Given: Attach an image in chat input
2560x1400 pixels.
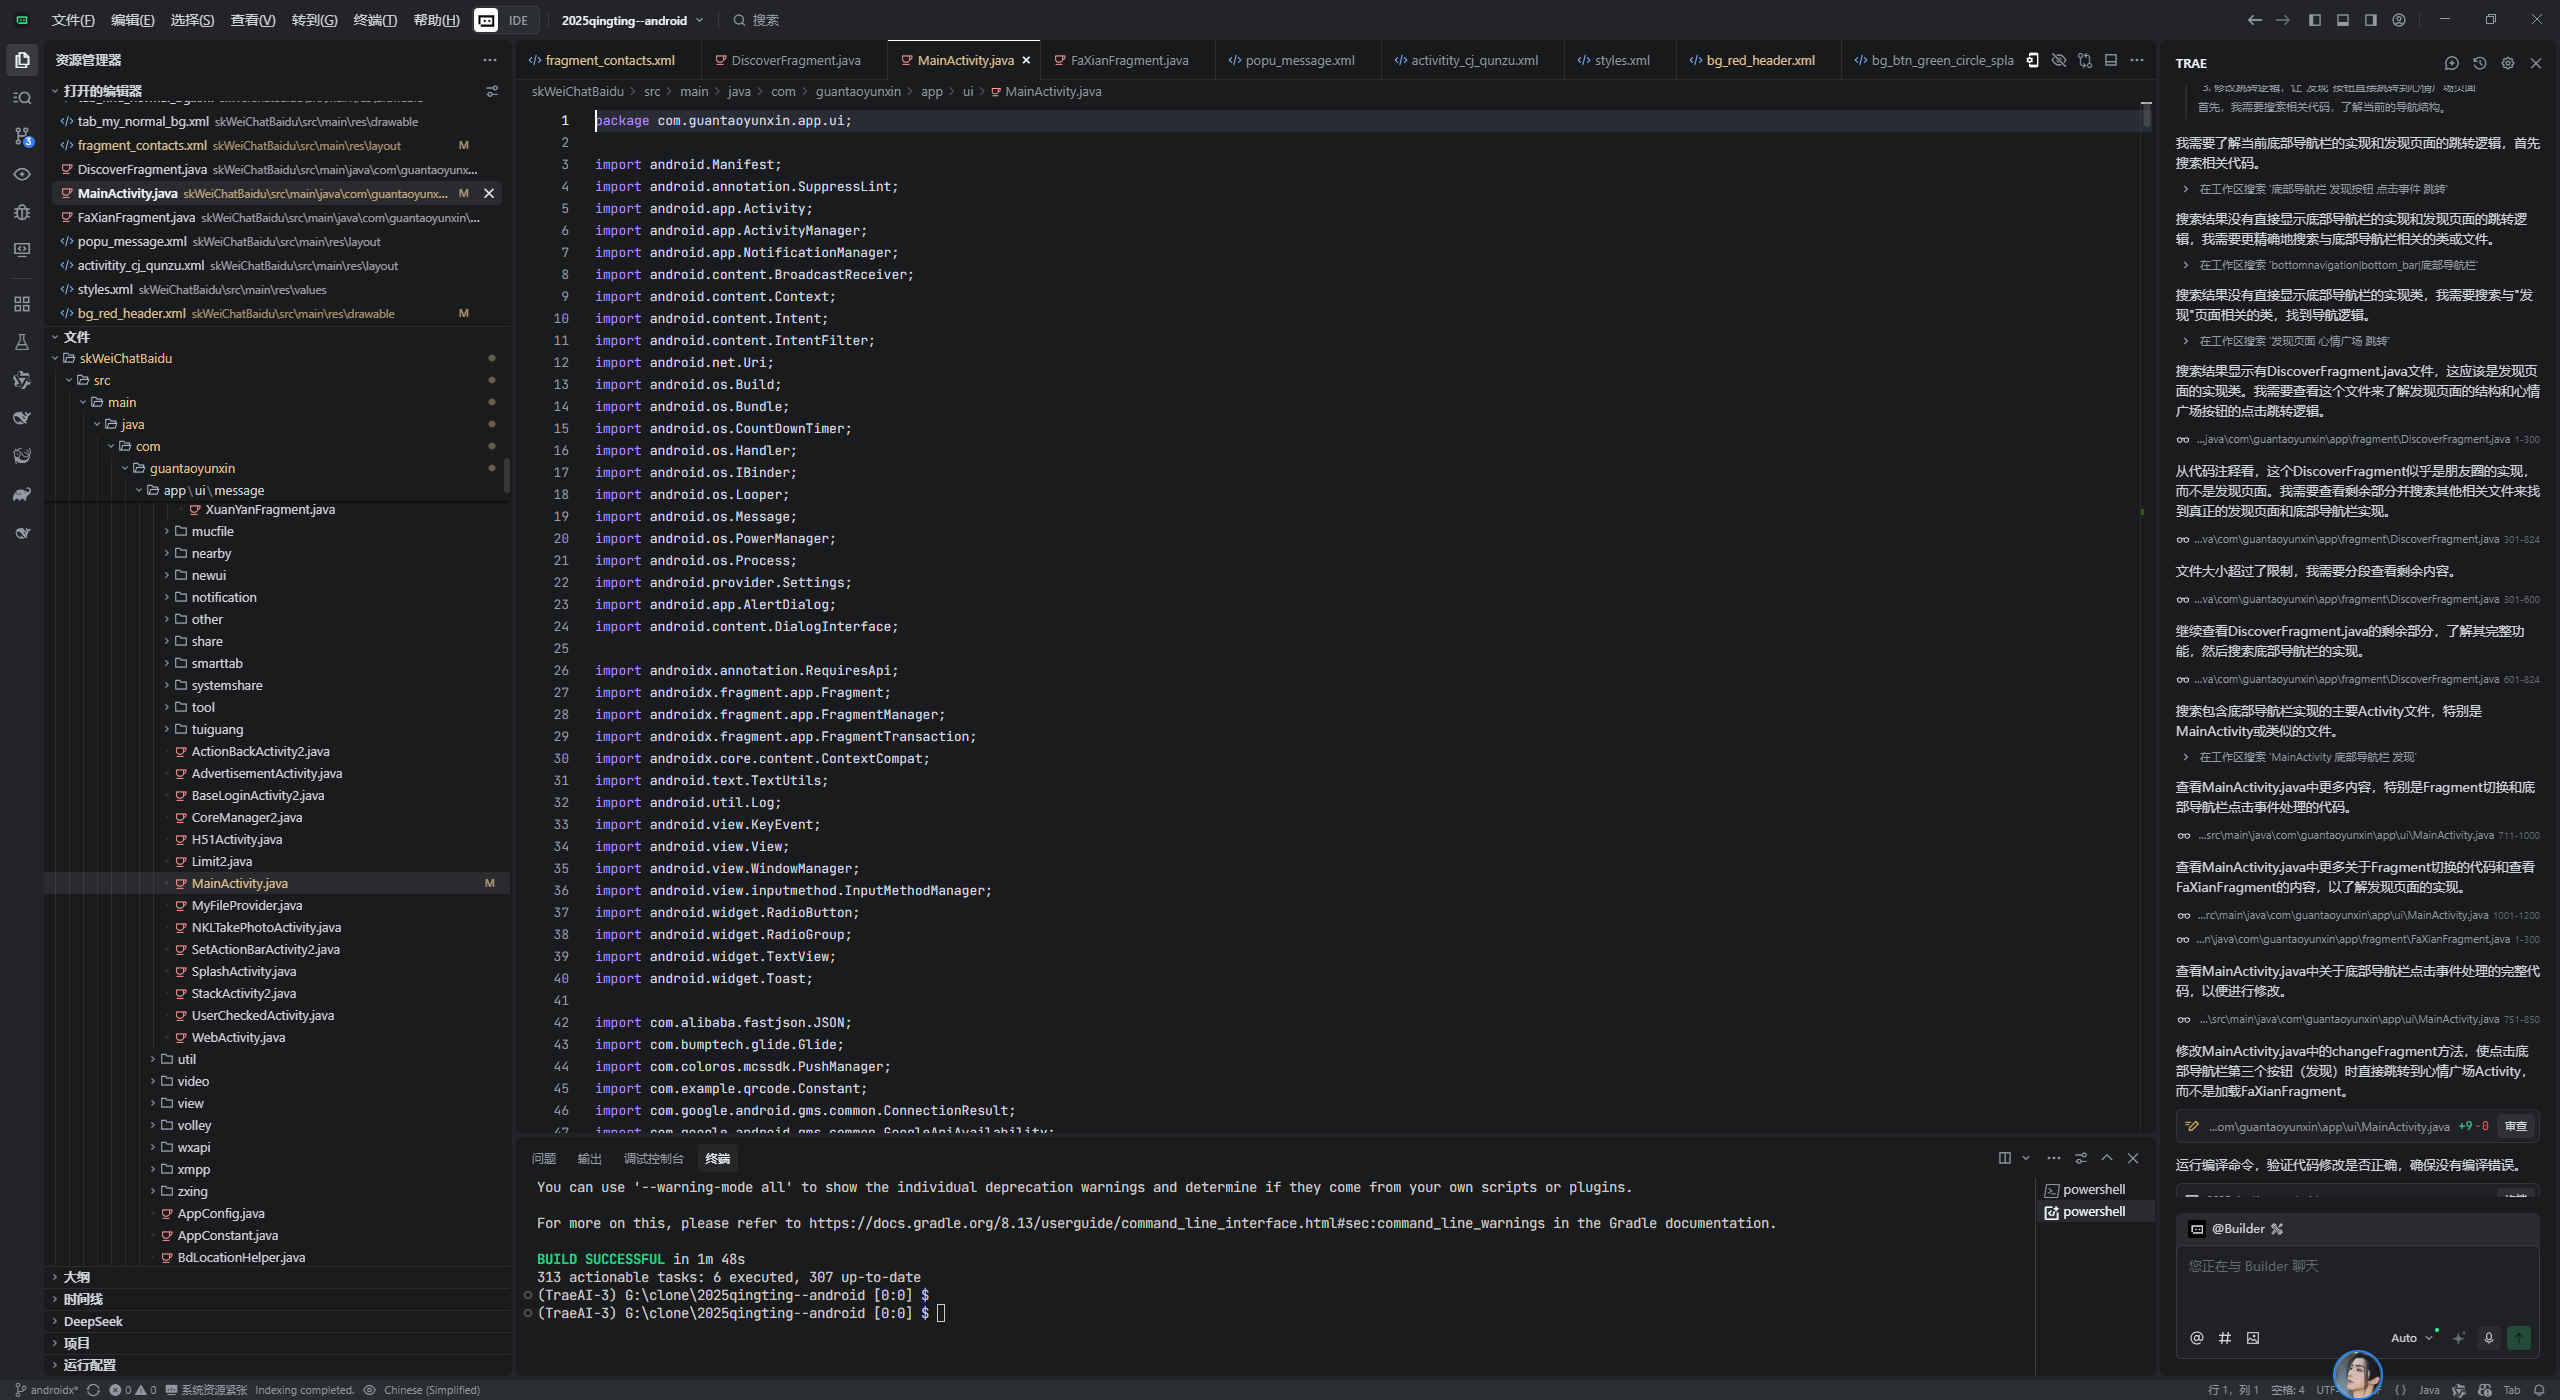Looking at the screenshot, I should [x=2253, y=1338].
